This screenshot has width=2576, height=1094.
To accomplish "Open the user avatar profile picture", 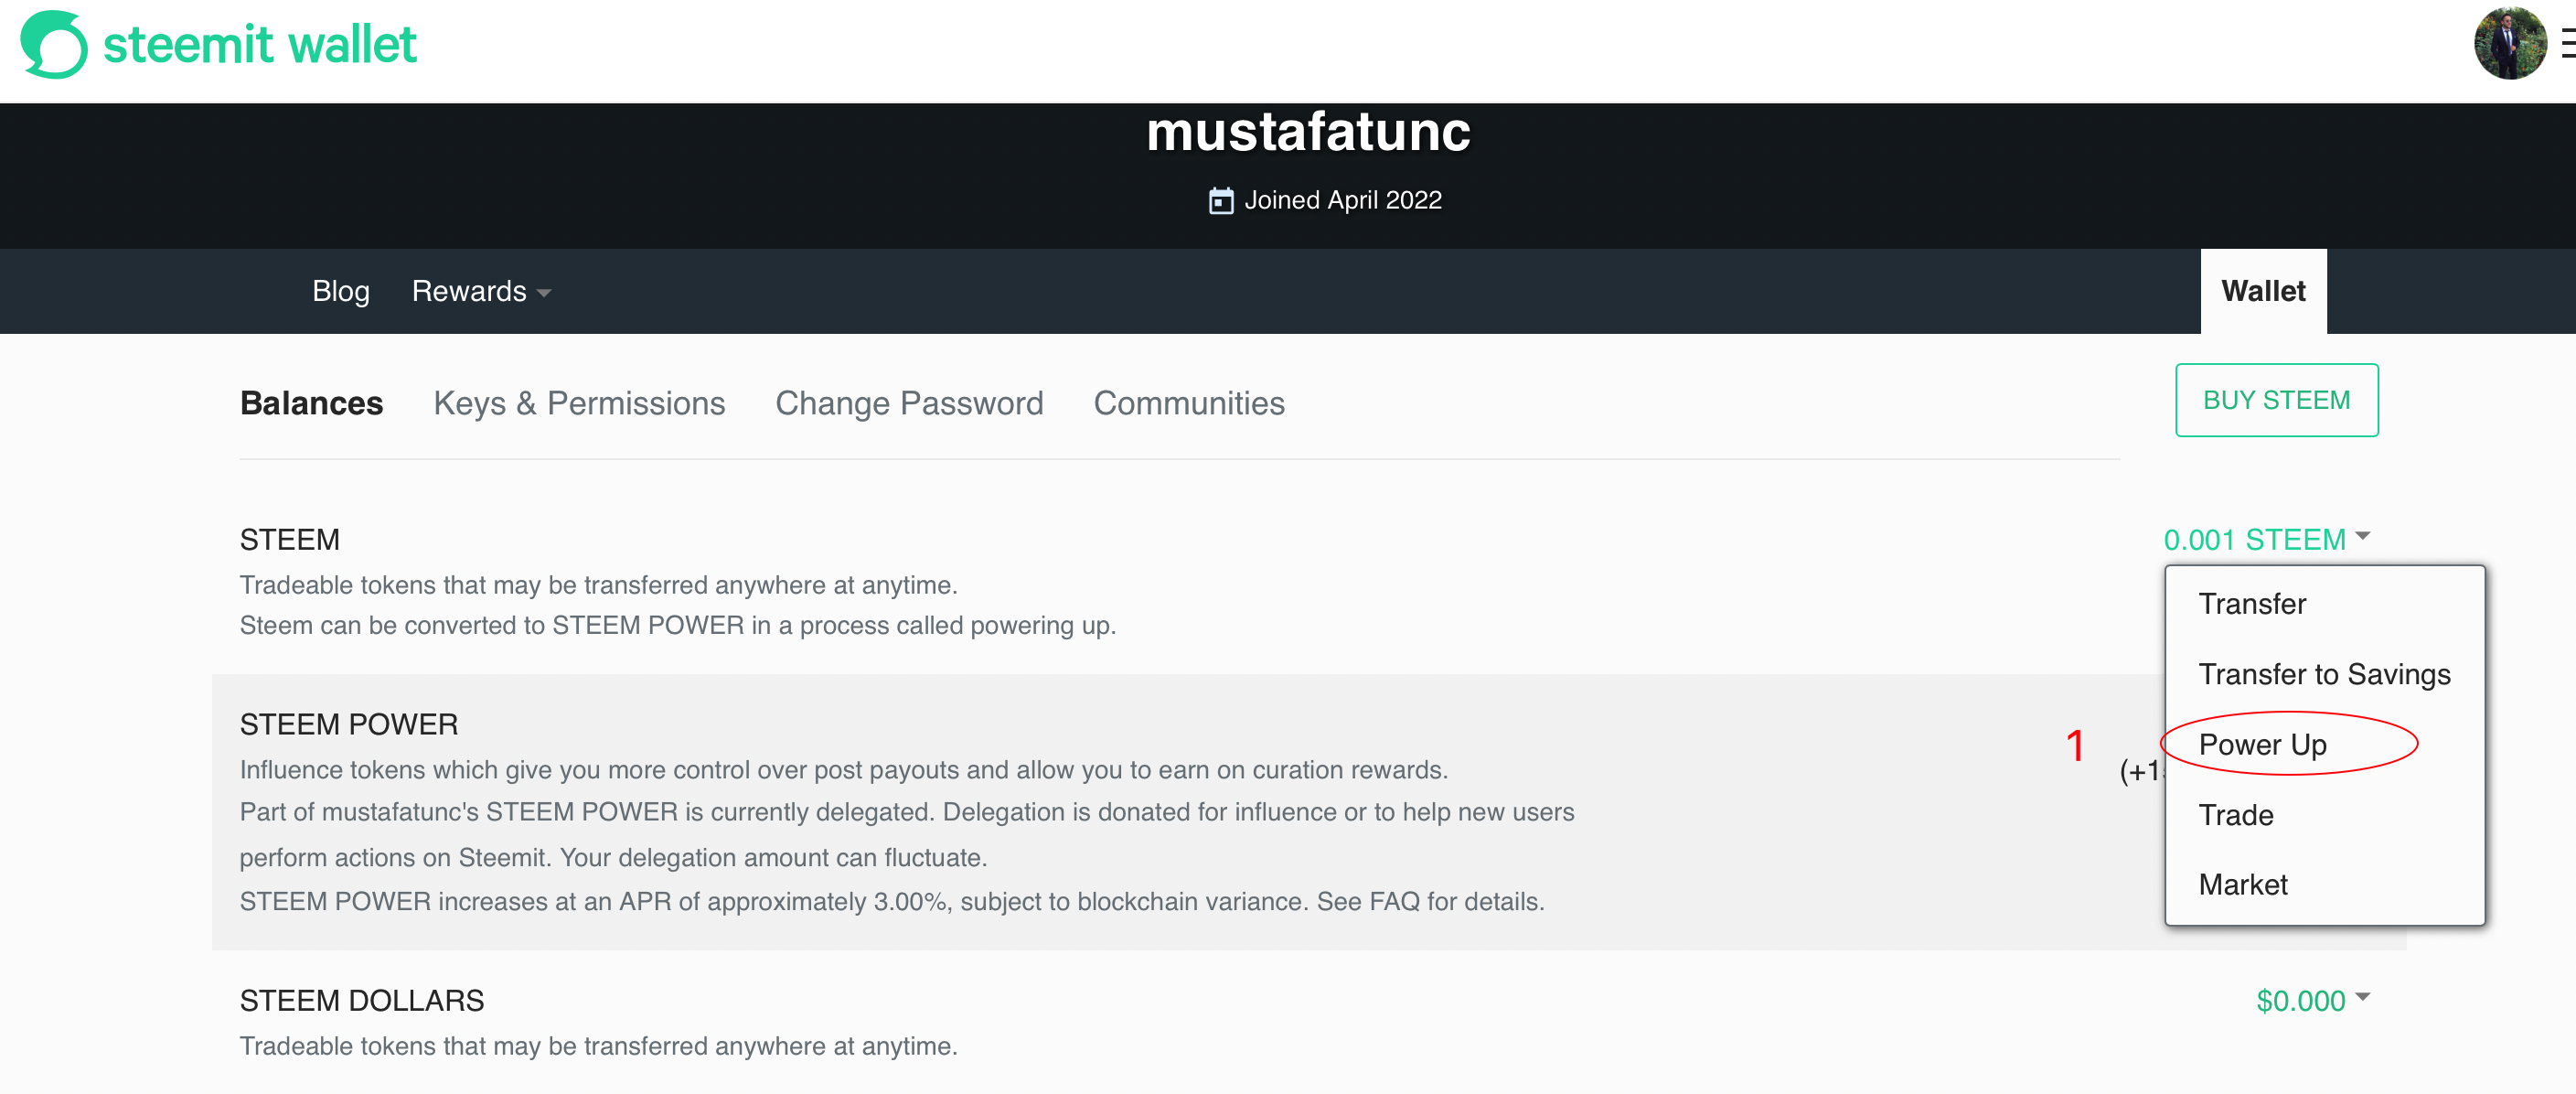I will click(x=2509, y=44).
